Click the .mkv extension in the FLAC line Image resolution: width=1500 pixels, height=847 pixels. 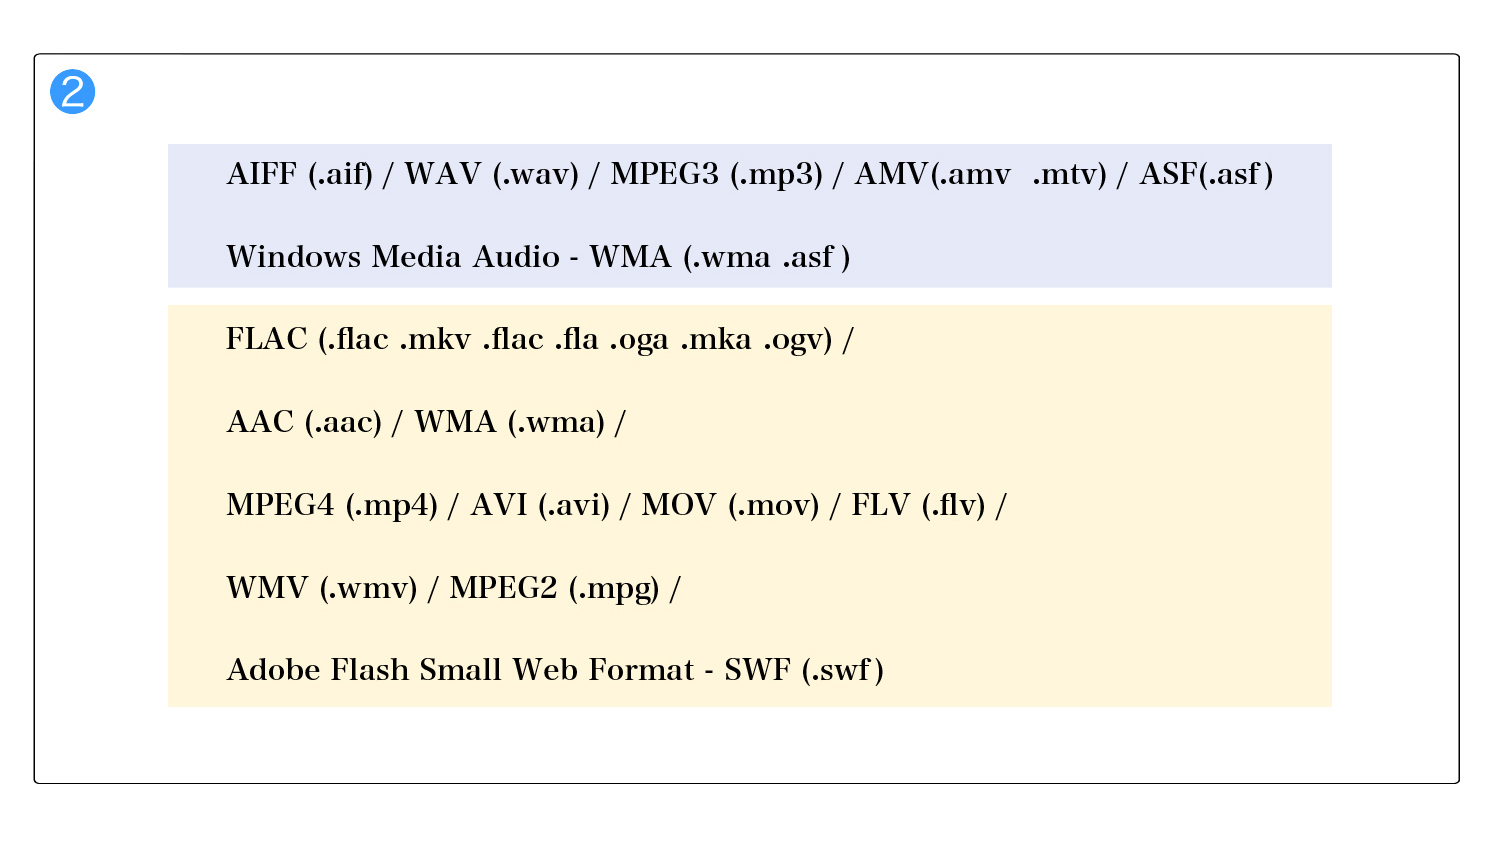435,340
